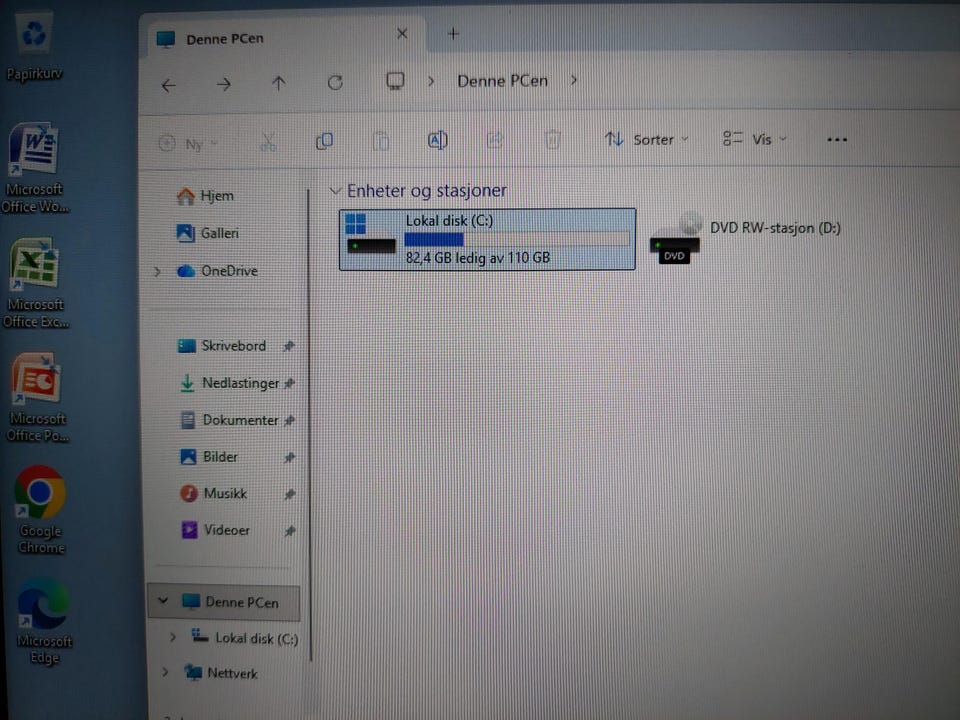This screenshot has width=960, height=720.
Task: Open the Bilder quick access folder
Action: (x=209, y=457)
